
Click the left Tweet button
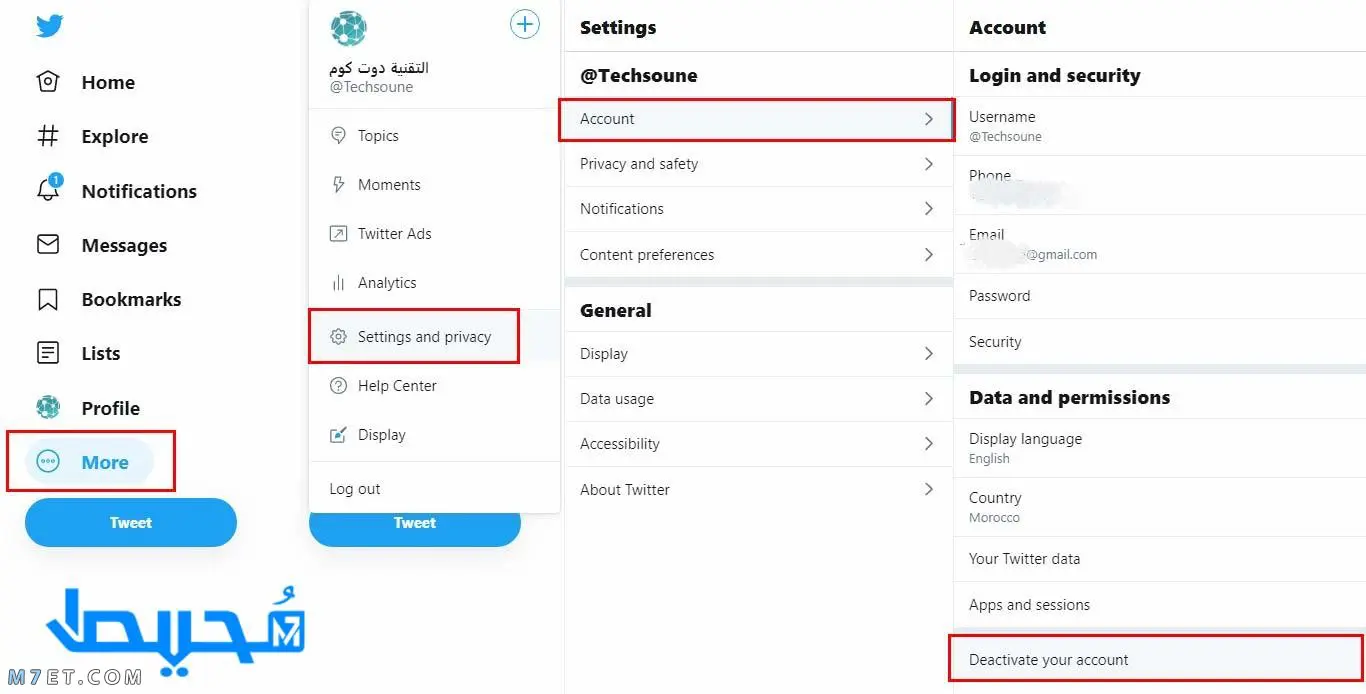coord(131,523)
